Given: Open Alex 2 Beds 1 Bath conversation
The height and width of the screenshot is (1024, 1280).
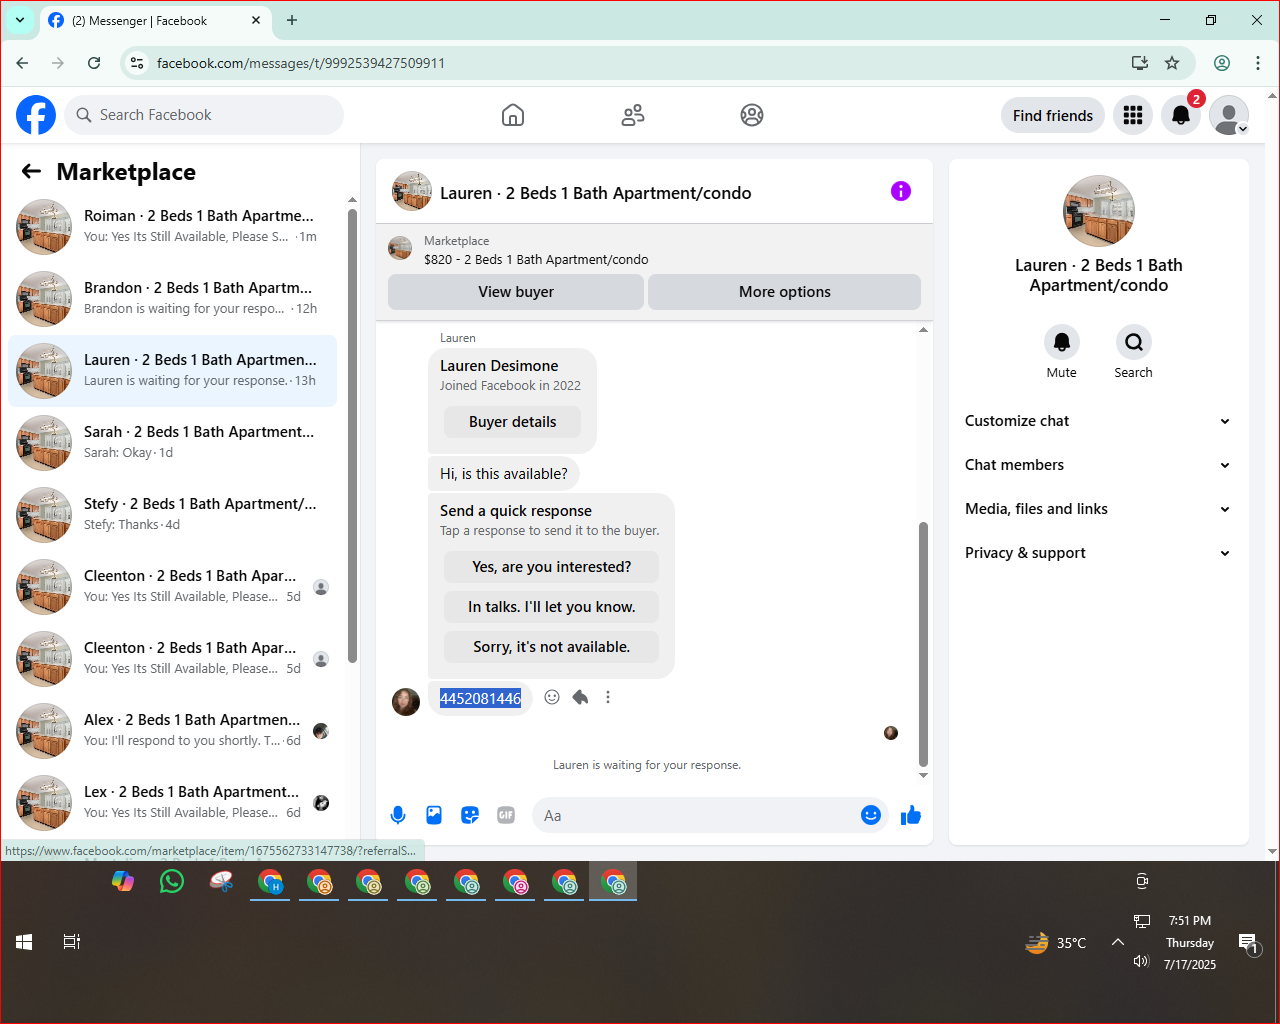Looking at the screenshot, I should tap(173, 731).
